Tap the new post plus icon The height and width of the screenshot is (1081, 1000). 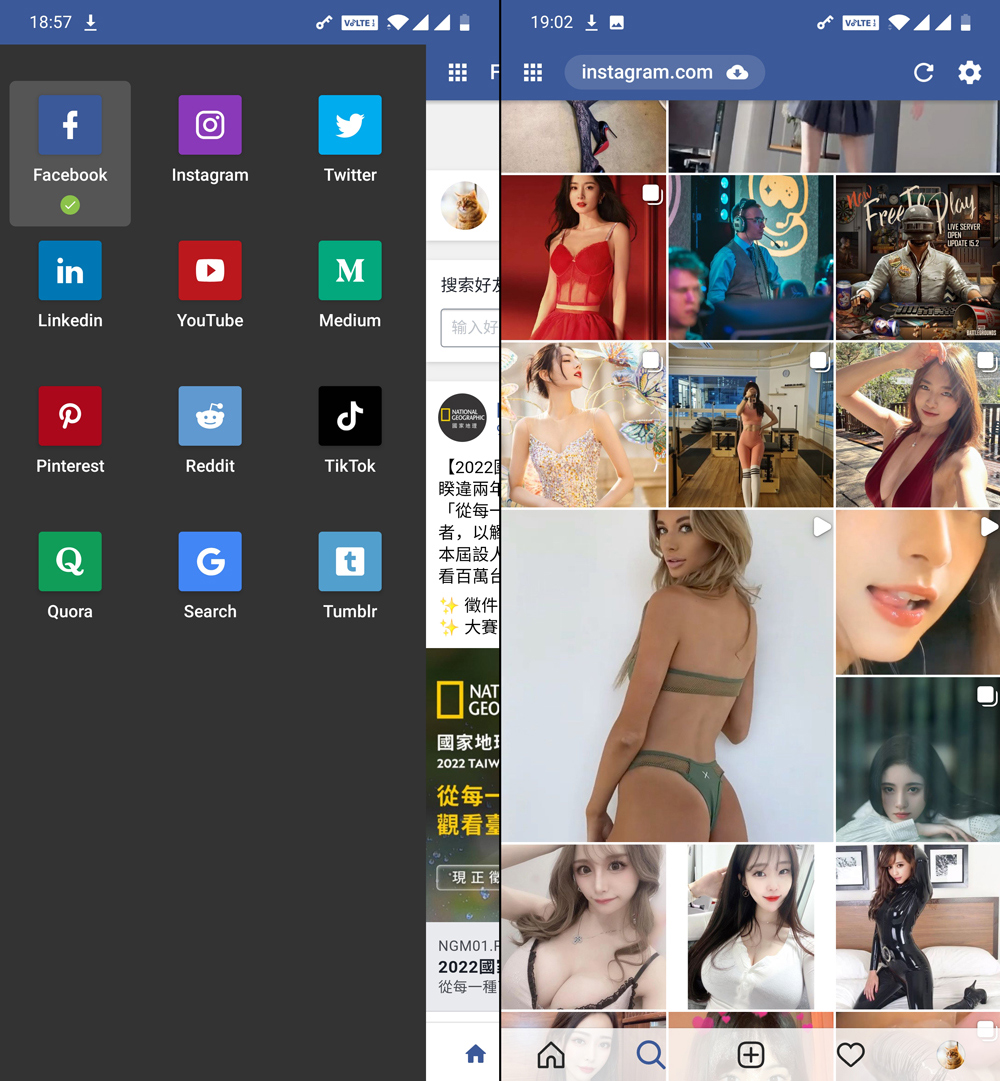click(x=751, y=1054)
